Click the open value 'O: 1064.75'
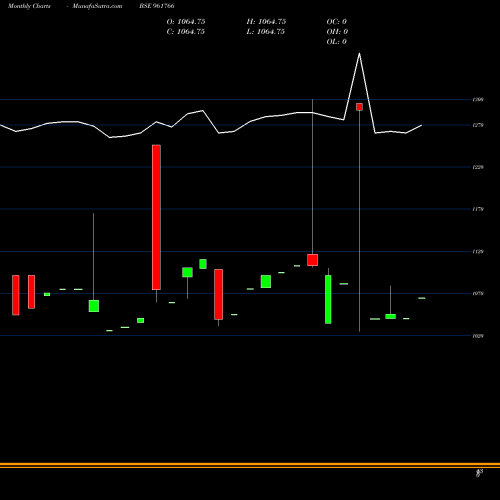This screenshot has height=500, width=500. pyautogui.click(x=186, y=22)
